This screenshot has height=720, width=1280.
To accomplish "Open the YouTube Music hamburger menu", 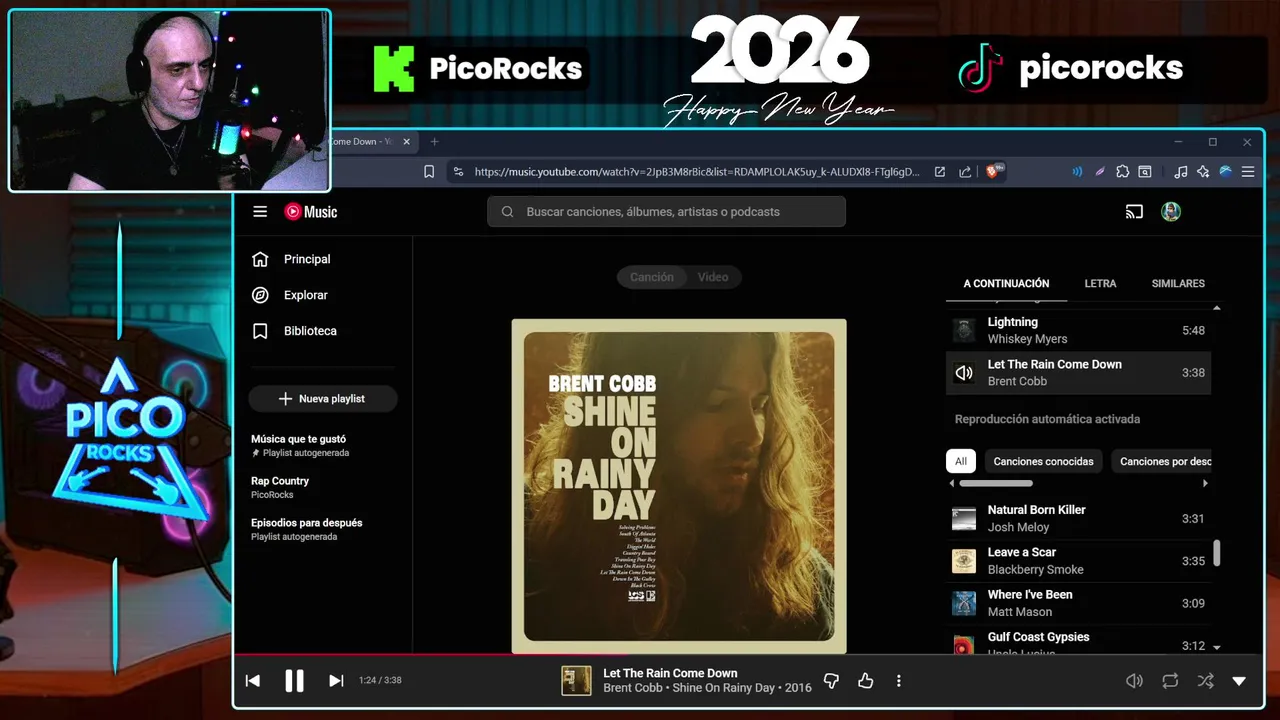I will tap(260, 212).
